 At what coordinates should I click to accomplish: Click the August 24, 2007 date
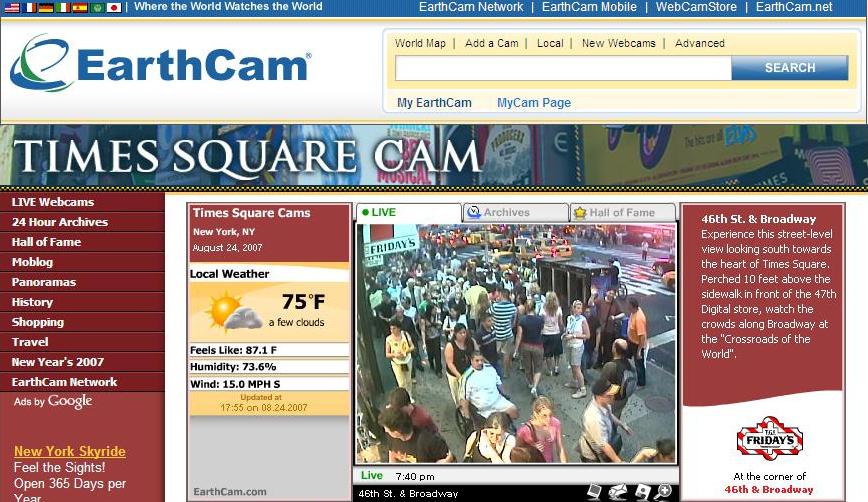pyautogui.click(x=228, y=248)
